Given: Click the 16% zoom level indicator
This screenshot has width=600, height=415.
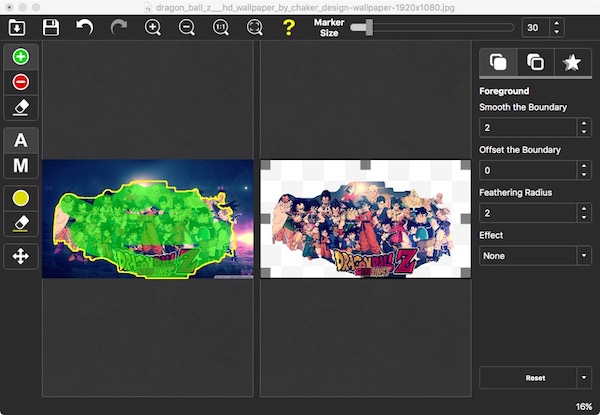Looking at the screenshot, I should [584, 406].
